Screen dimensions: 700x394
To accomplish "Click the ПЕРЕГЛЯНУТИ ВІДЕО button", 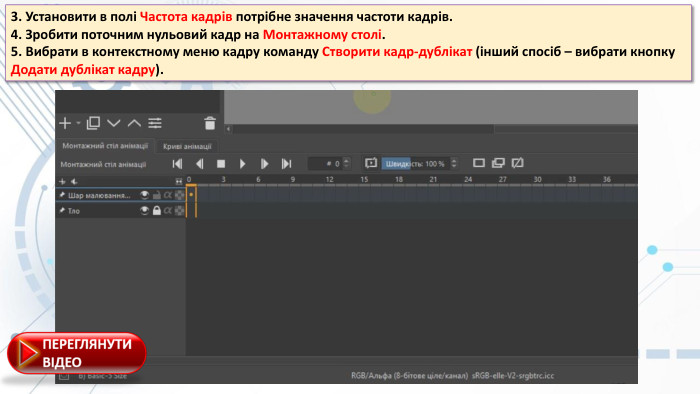I will point(77,353).
